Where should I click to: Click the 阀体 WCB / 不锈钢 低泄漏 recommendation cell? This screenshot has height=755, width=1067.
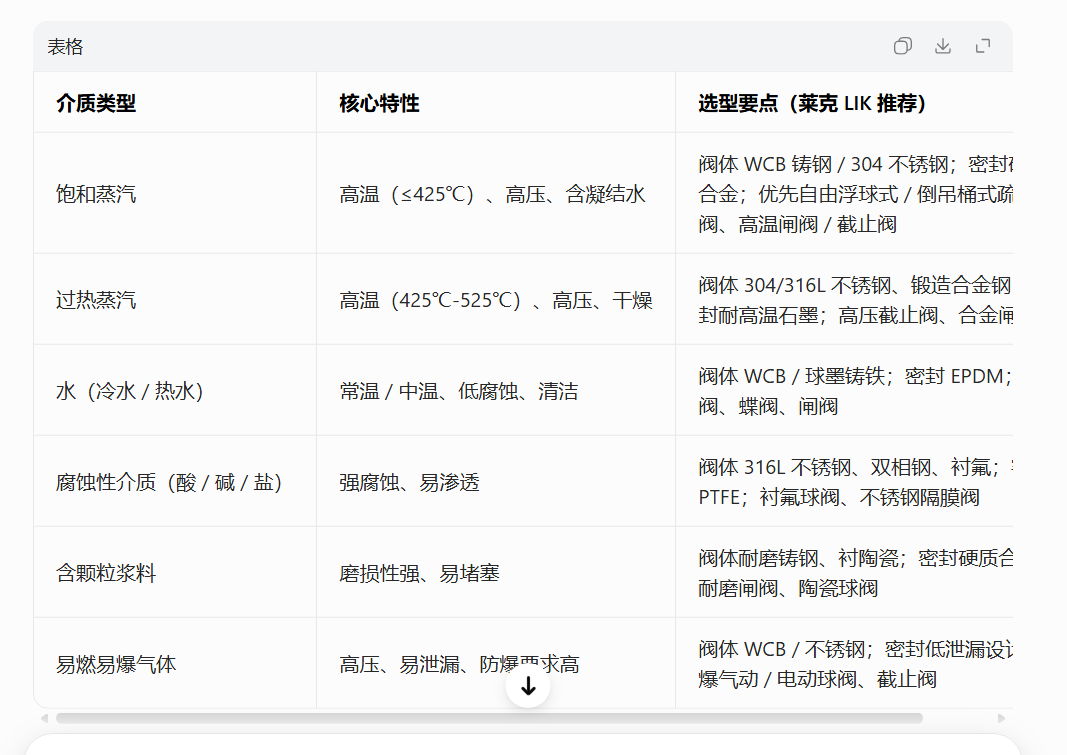[844, 664]
